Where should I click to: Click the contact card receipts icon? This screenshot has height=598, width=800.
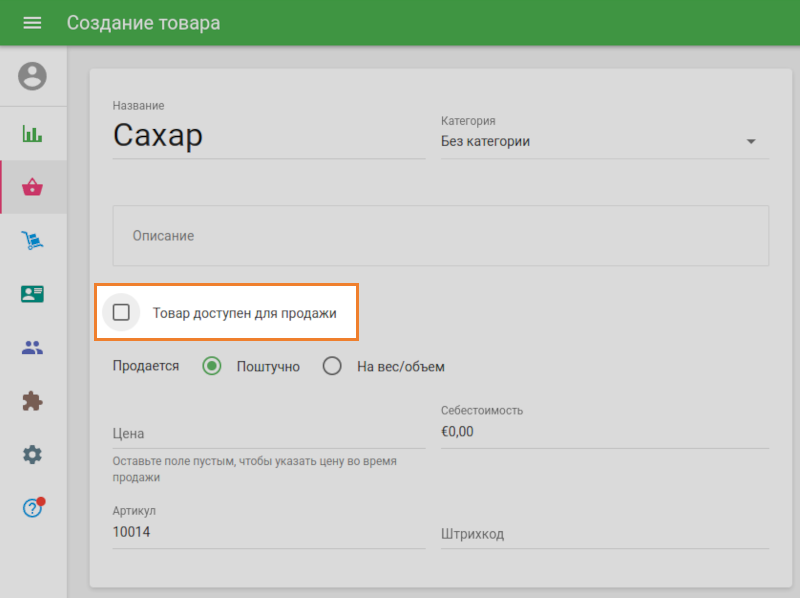33,293
